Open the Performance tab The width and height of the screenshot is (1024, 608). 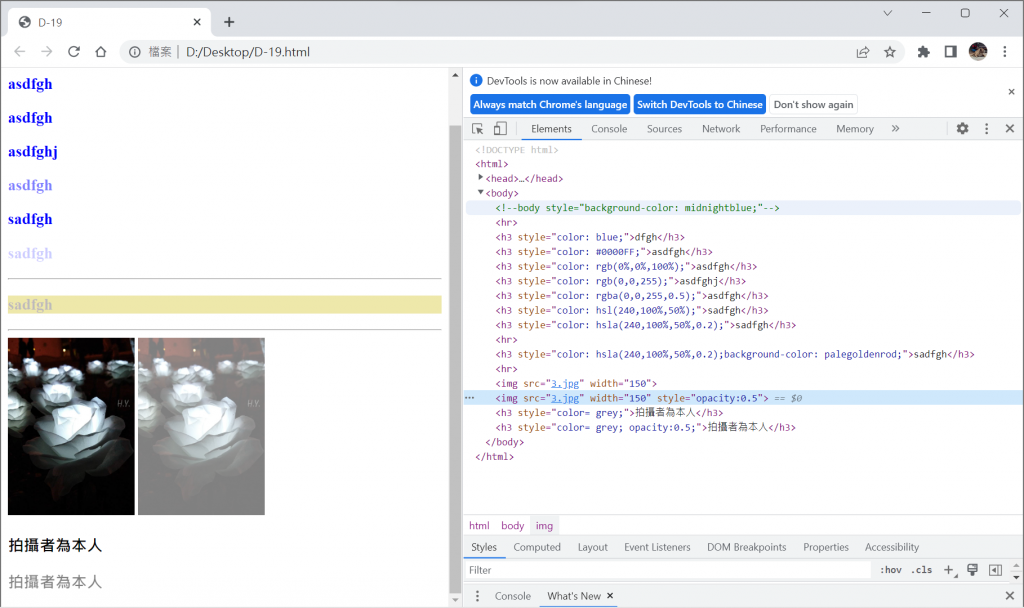[788, 129]
